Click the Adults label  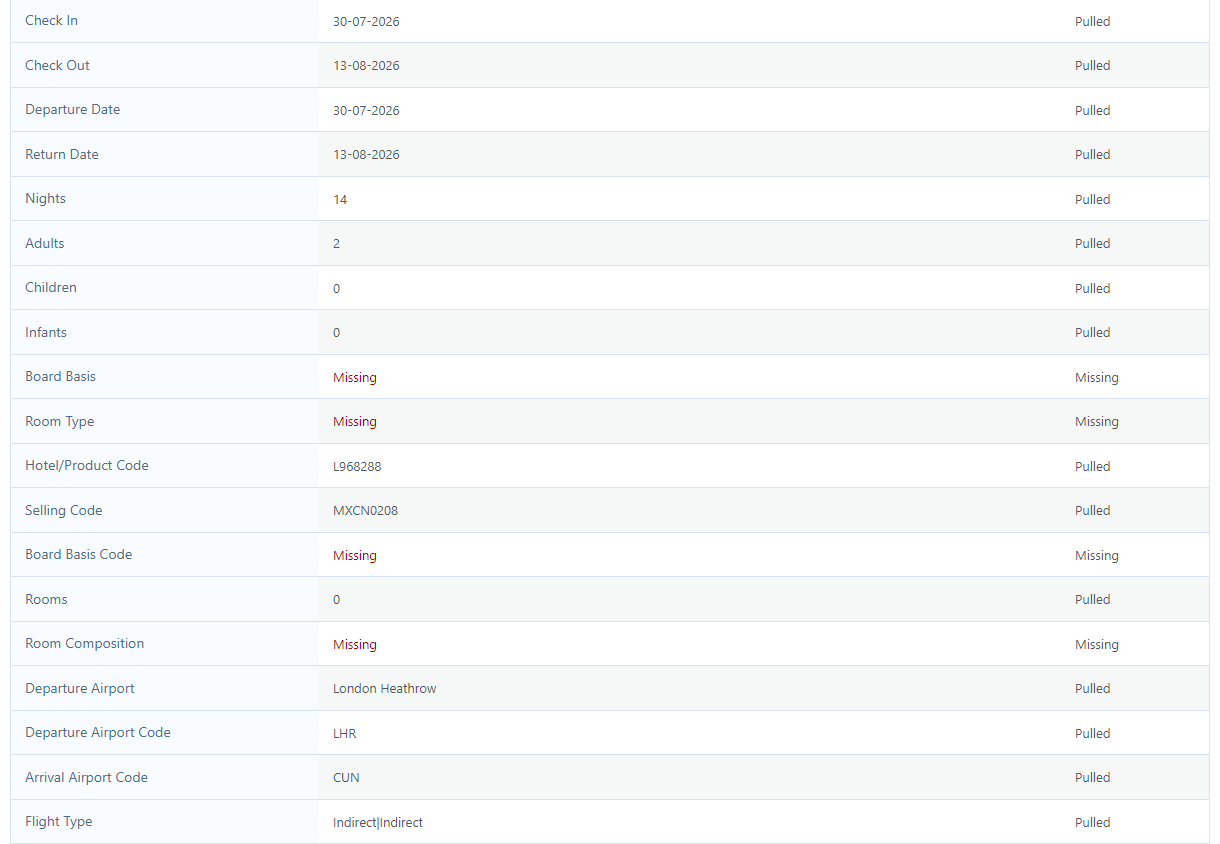[44, 244]
